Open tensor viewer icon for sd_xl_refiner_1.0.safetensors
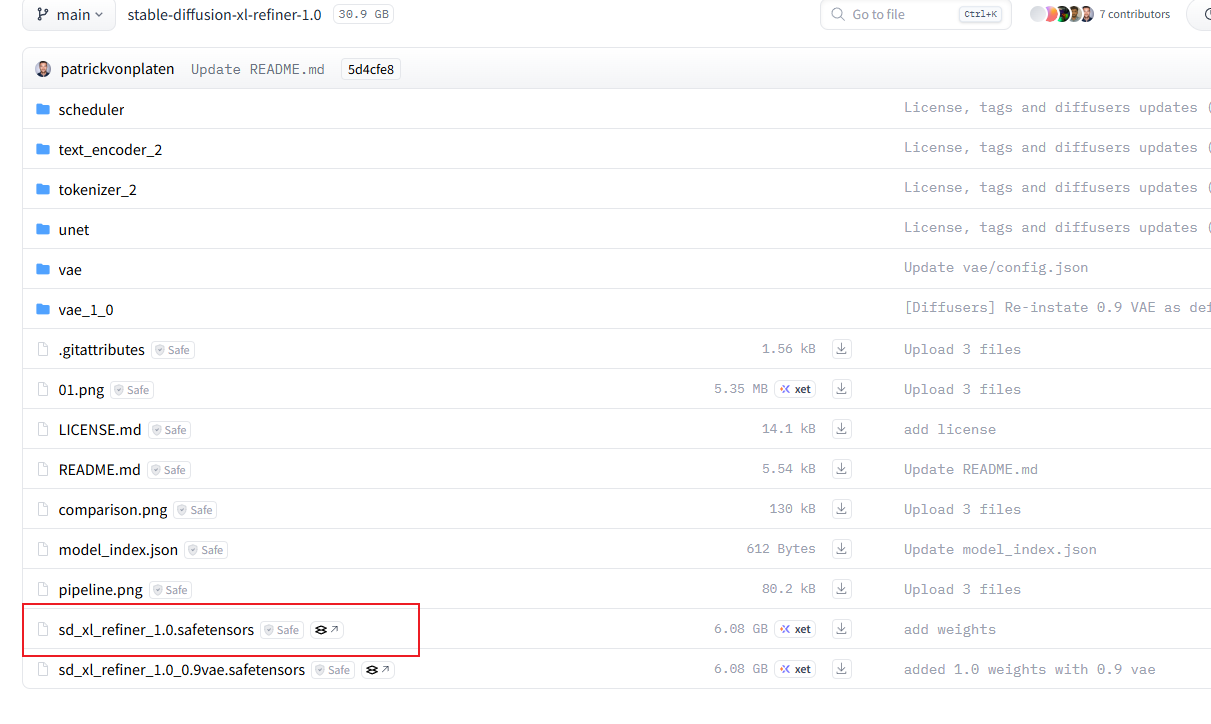 [327, 630]
